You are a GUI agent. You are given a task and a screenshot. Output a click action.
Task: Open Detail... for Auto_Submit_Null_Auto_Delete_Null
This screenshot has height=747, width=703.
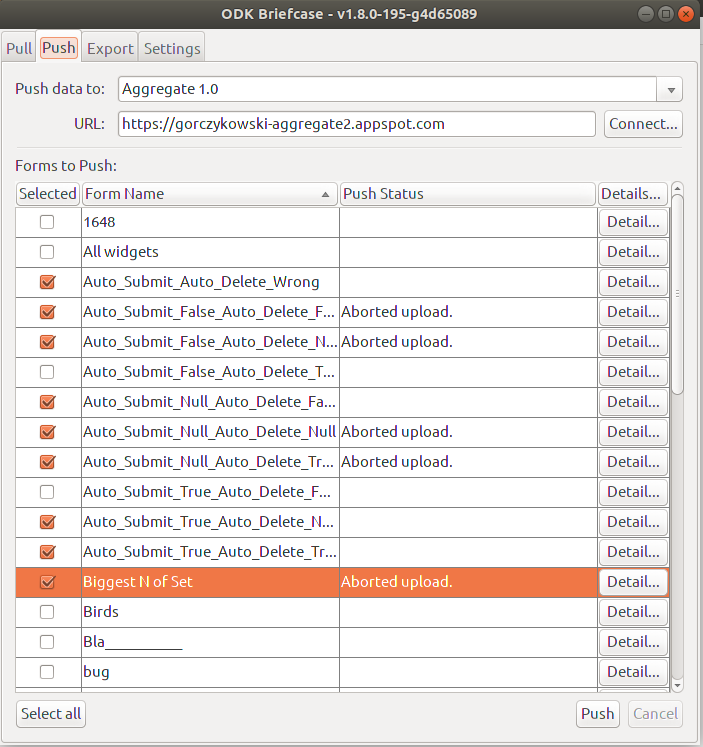pyautogui.click(x=633, y=432)
